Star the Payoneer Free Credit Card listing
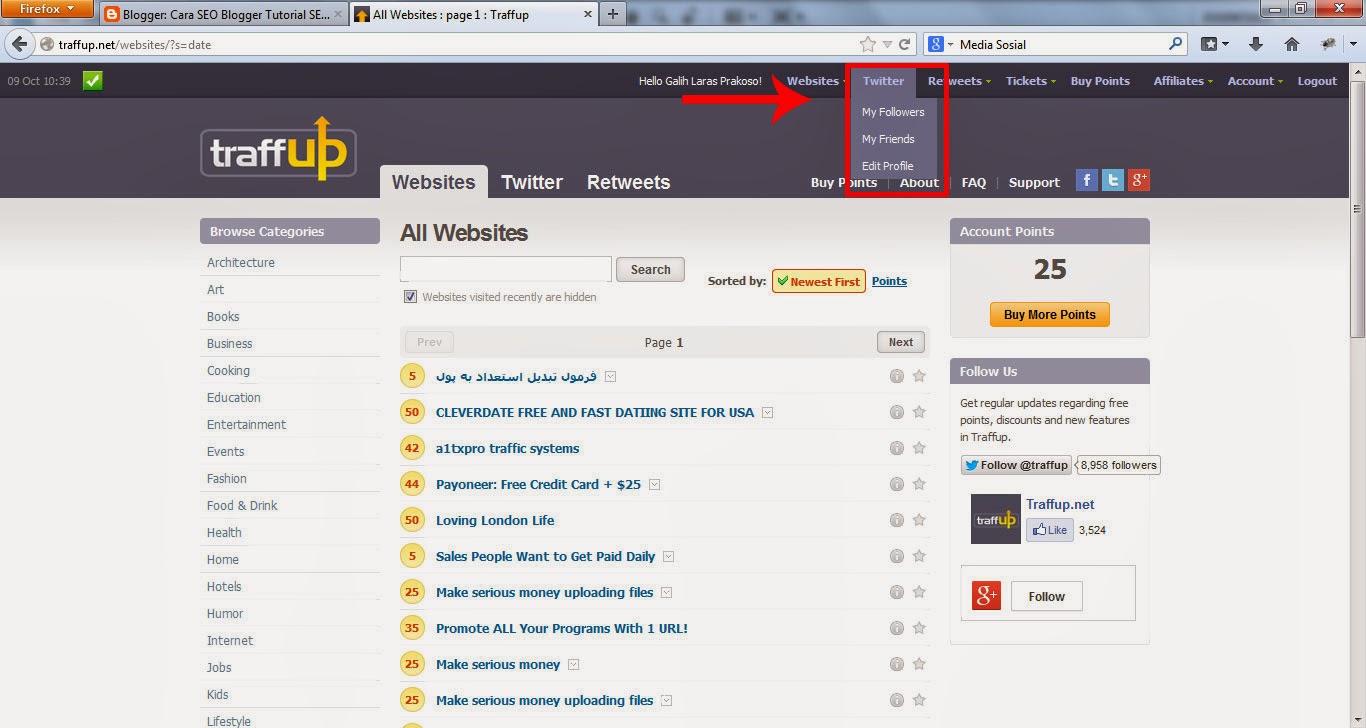The image size is (1366, 728). (919, 484)
